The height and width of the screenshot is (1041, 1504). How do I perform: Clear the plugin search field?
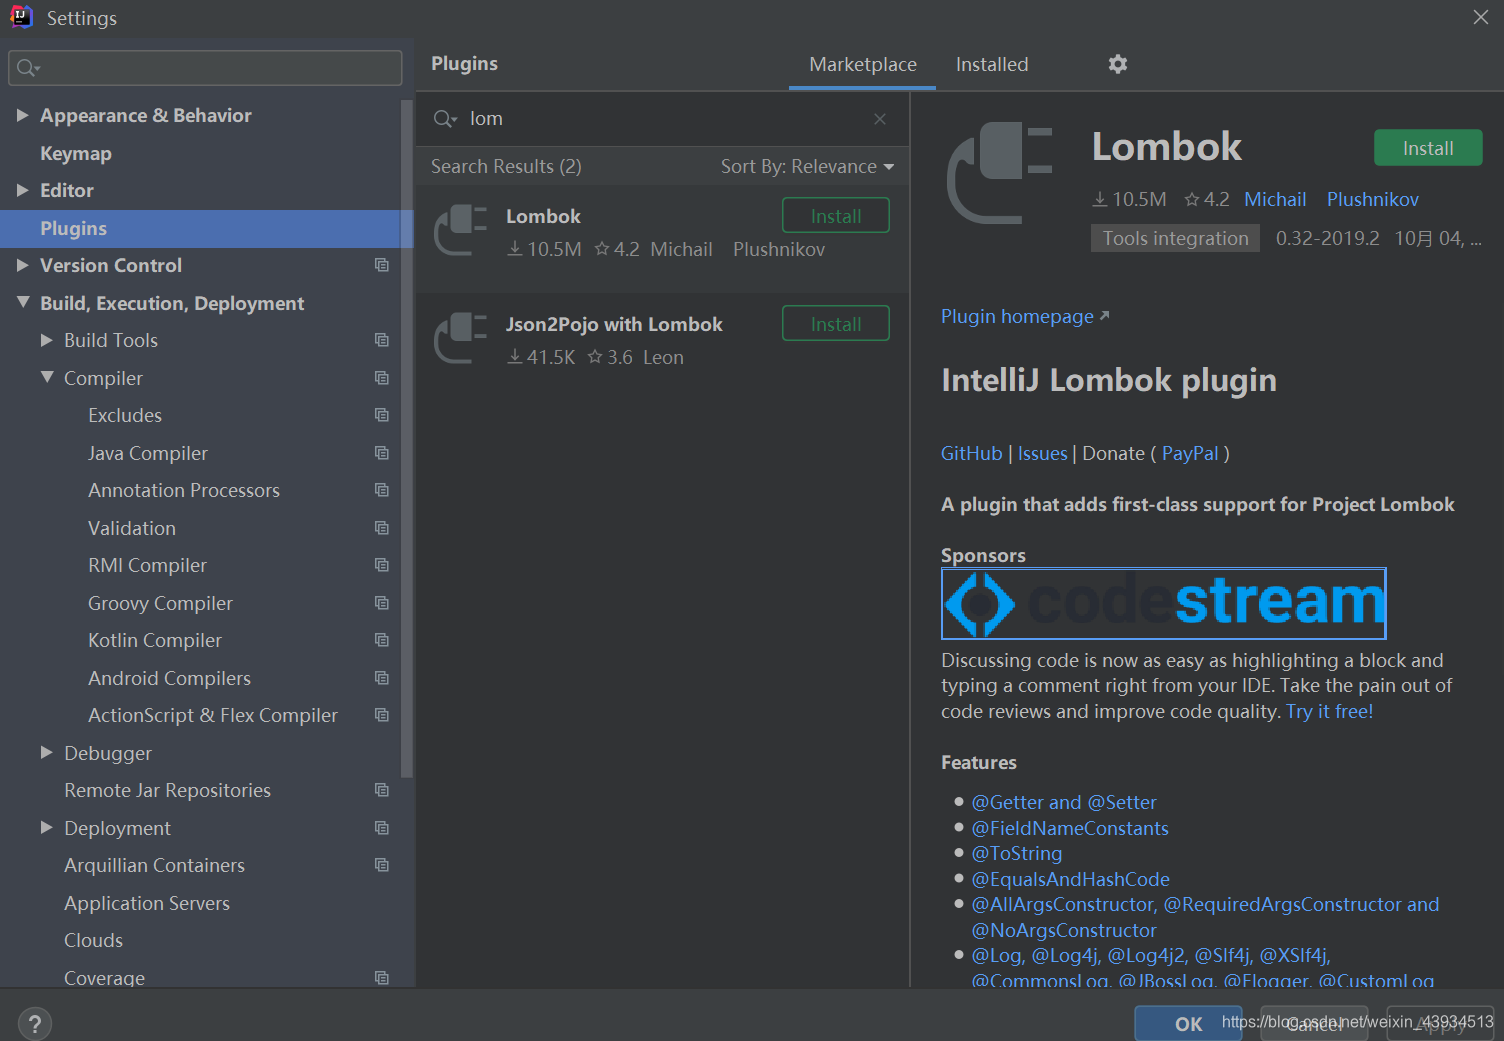pyautogui.click(x=880, y=119)
